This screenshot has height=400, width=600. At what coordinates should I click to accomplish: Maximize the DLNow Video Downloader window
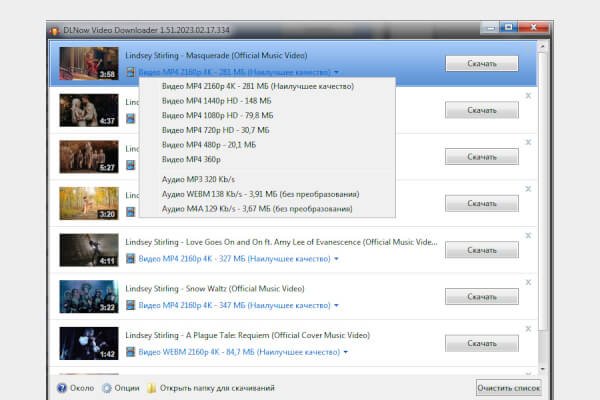click(x=509, y=28)
